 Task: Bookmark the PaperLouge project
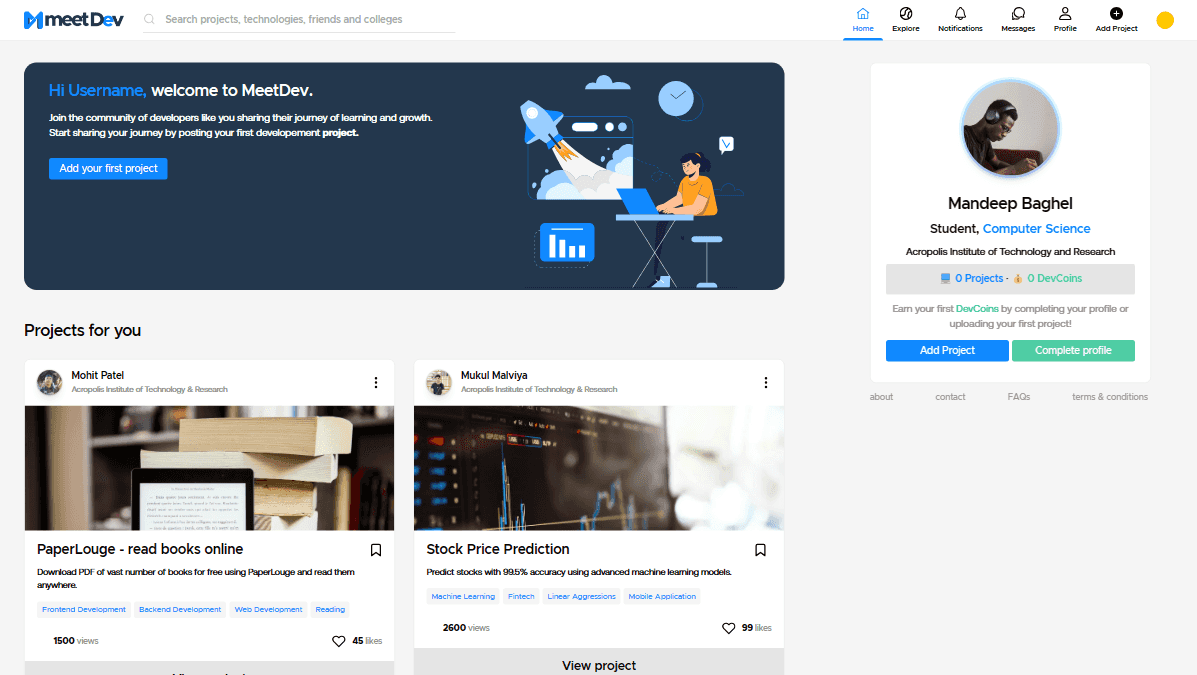[376, 550]
